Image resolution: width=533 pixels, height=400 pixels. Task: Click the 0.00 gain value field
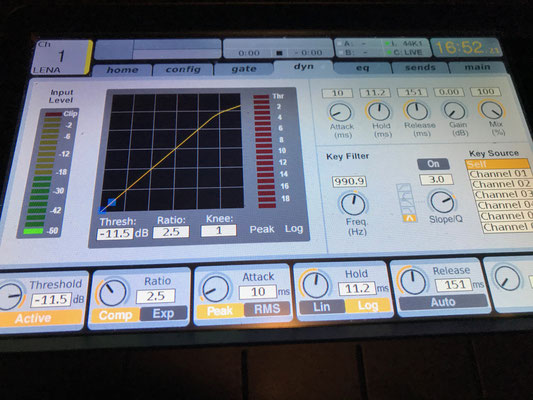click(x=448, y=92)
